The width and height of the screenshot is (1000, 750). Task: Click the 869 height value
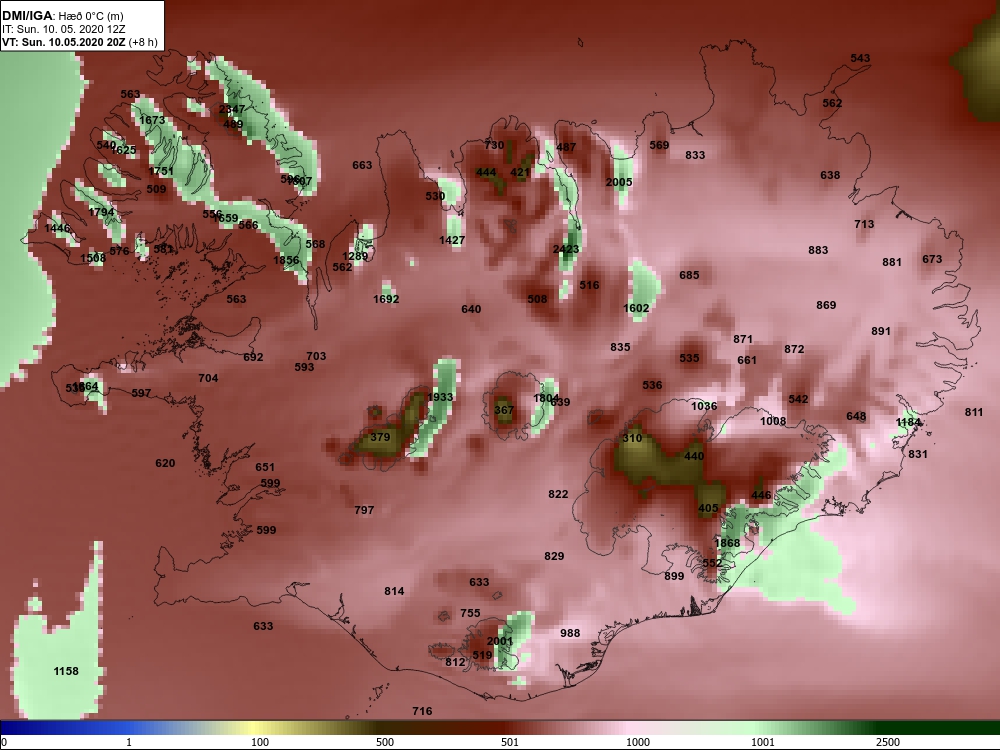(826, 305)
